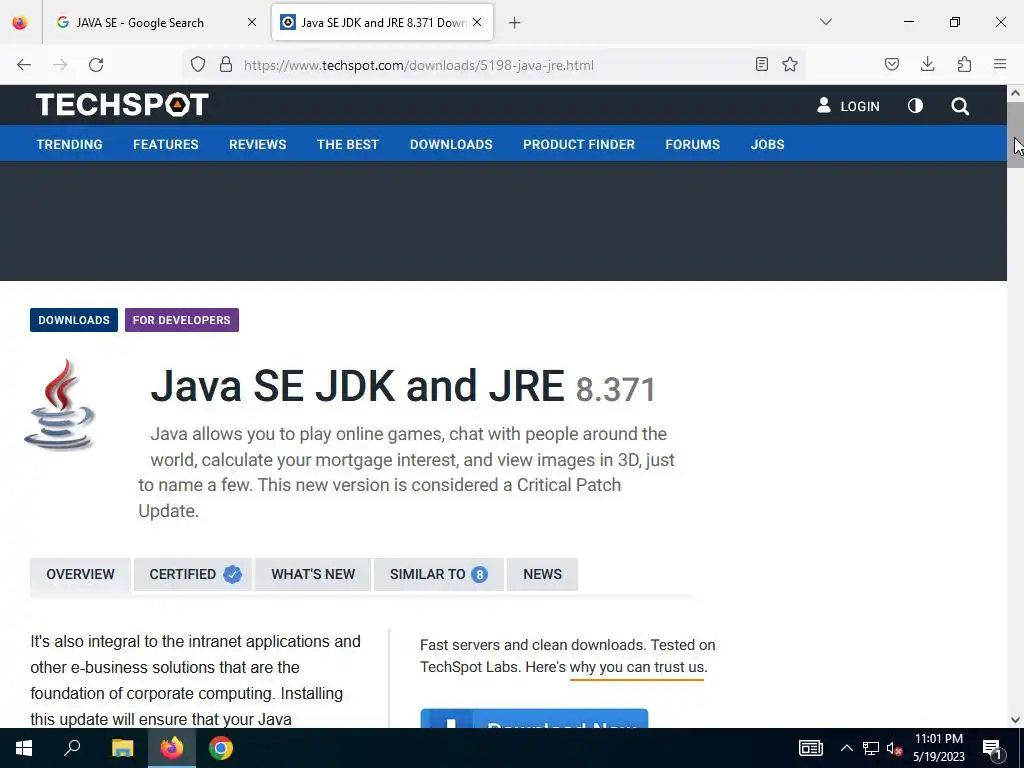The width and height of the screenshot is (1024, 768).
Task: Open the TechSpot site search magnifier
Action: coord(960,106)
